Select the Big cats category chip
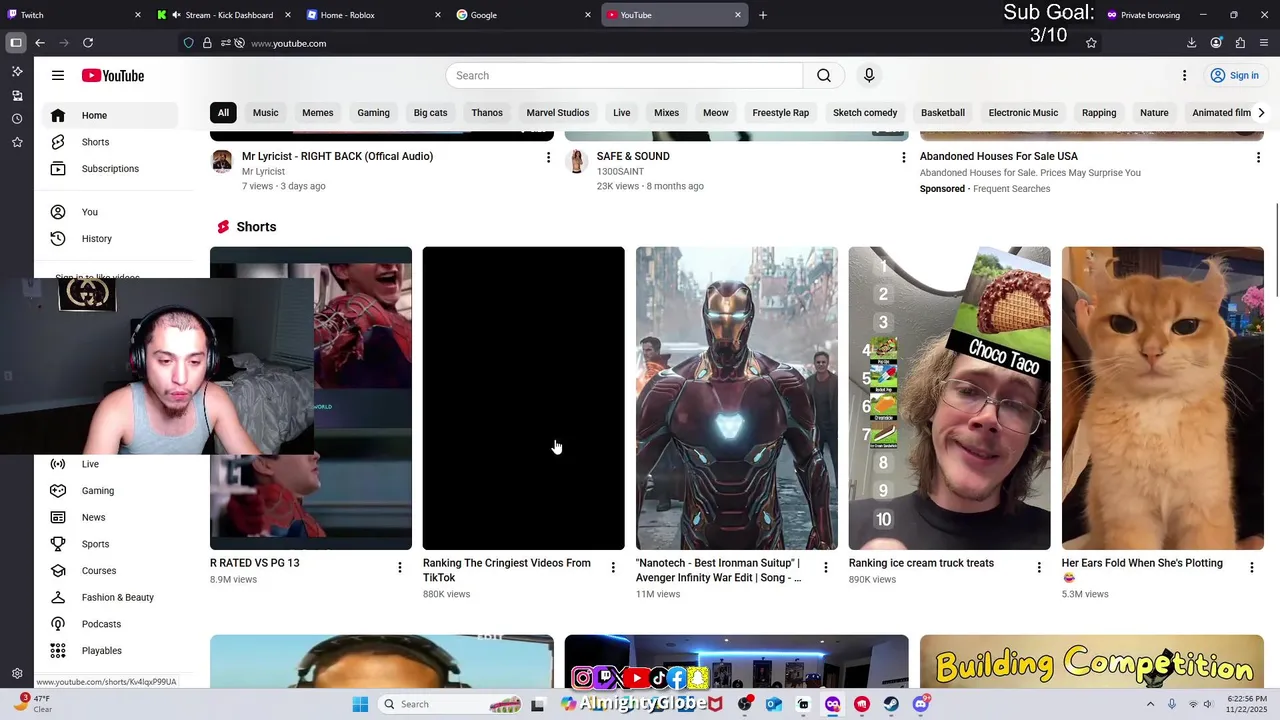The width and height of the screenshot is (1280, 720). click(x=431, y=113)
